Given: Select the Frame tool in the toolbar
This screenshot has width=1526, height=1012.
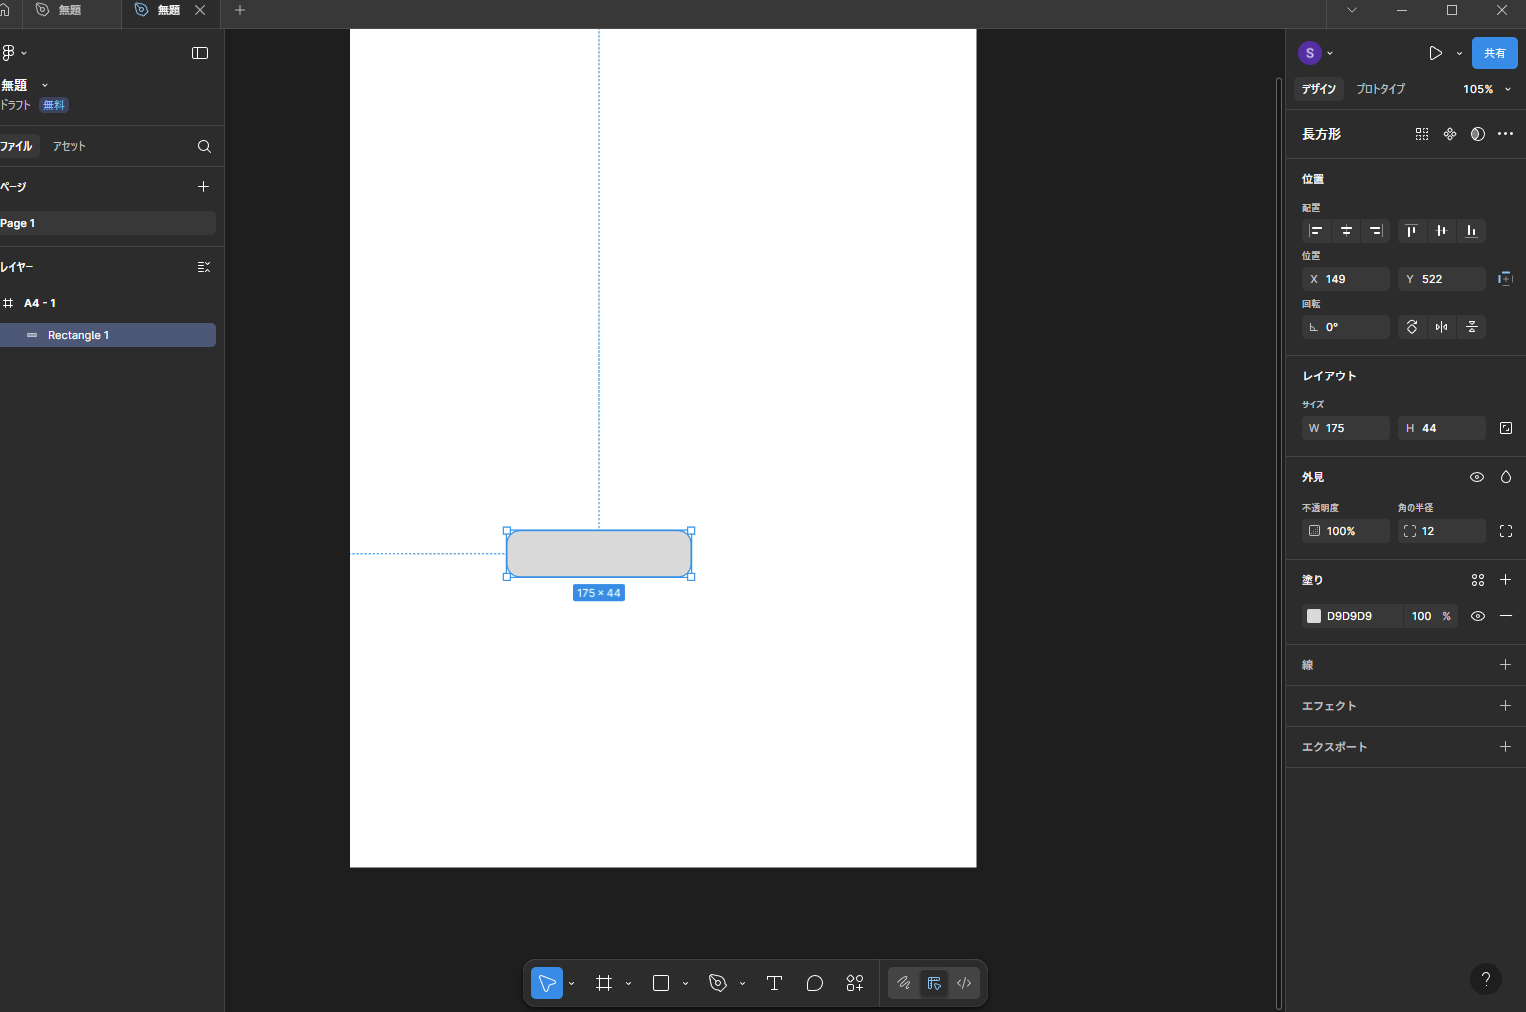Looking at the screenshot, I should [604, 983].
